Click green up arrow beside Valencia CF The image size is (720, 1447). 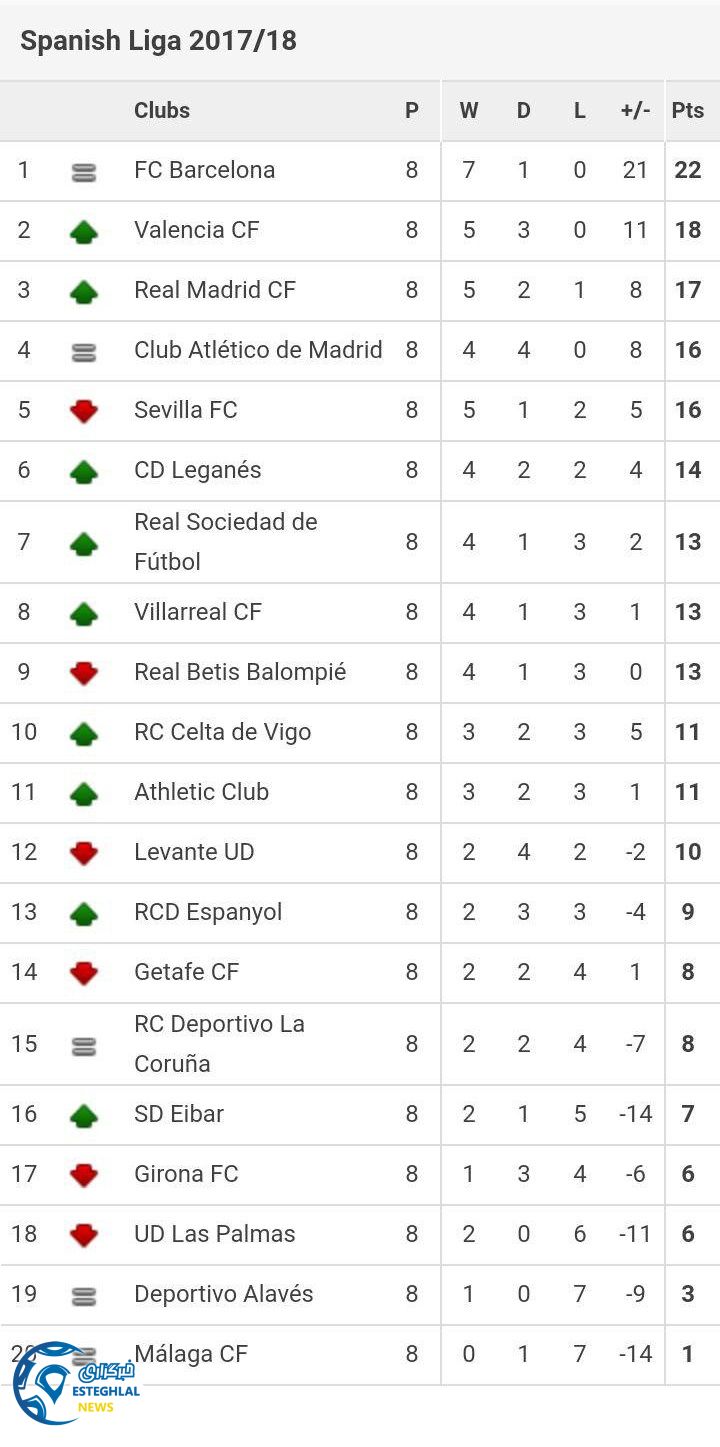[x=84, y=232]
